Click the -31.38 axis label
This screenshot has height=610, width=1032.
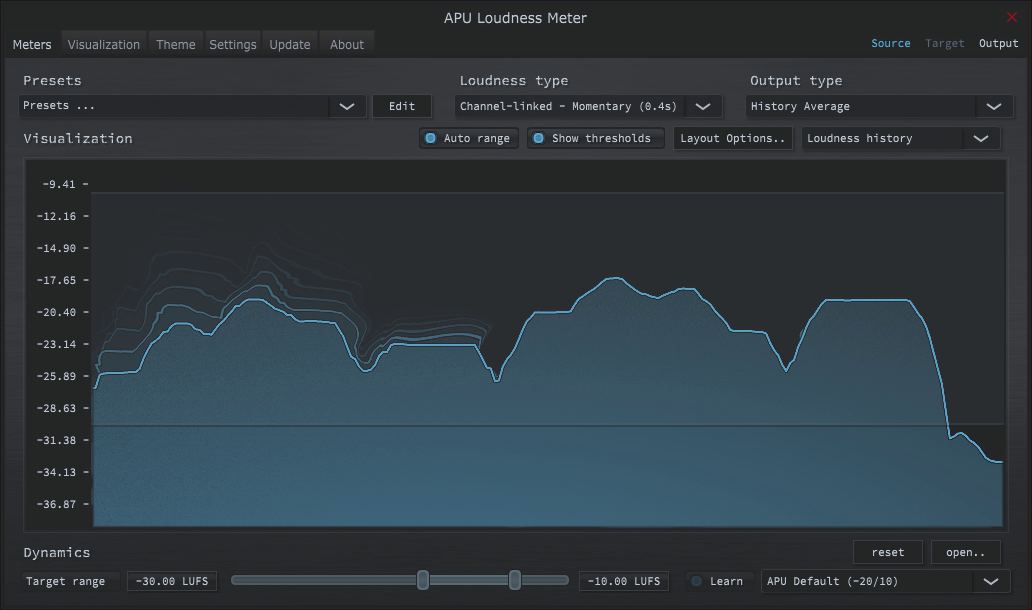click(56, 440)
